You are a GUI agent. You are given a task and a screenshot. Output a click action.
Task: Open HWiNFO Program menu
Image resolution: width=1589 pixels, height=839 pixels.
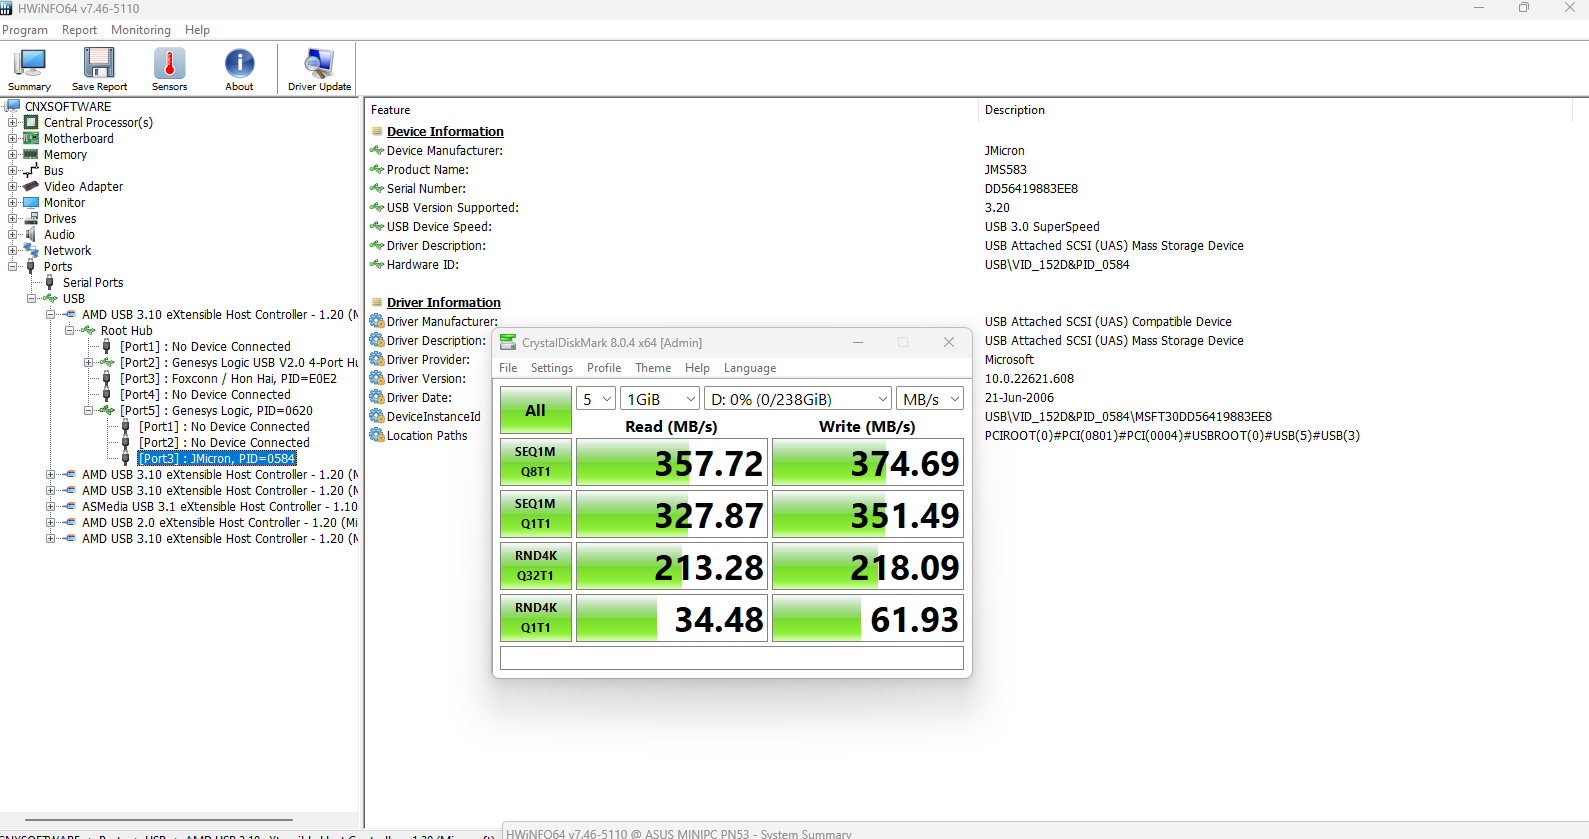(x=25, y=30)
